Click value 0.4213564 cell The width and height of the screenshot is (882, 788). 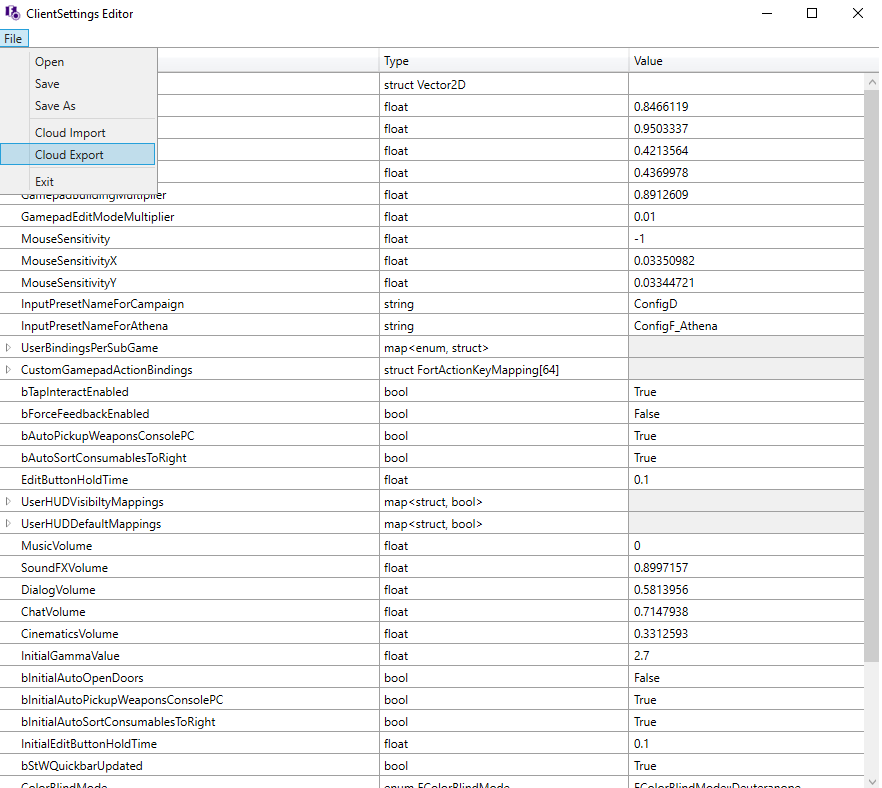[746, 150]
